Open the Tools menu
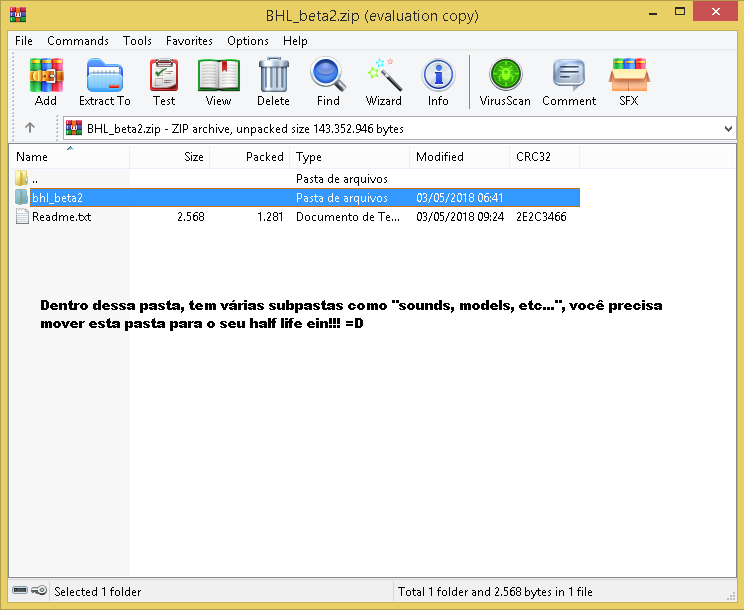 [x=137, y=41]
